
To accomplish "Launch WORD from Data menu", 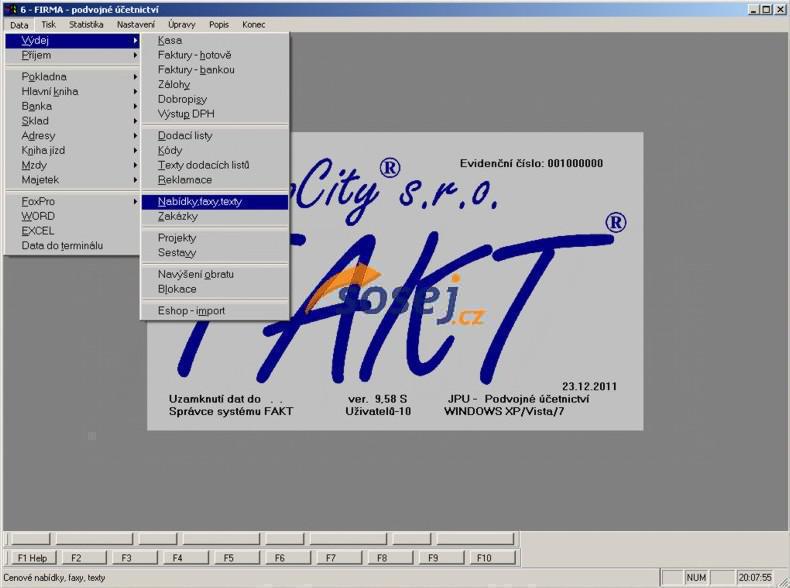I will click(x=73, y=216).
